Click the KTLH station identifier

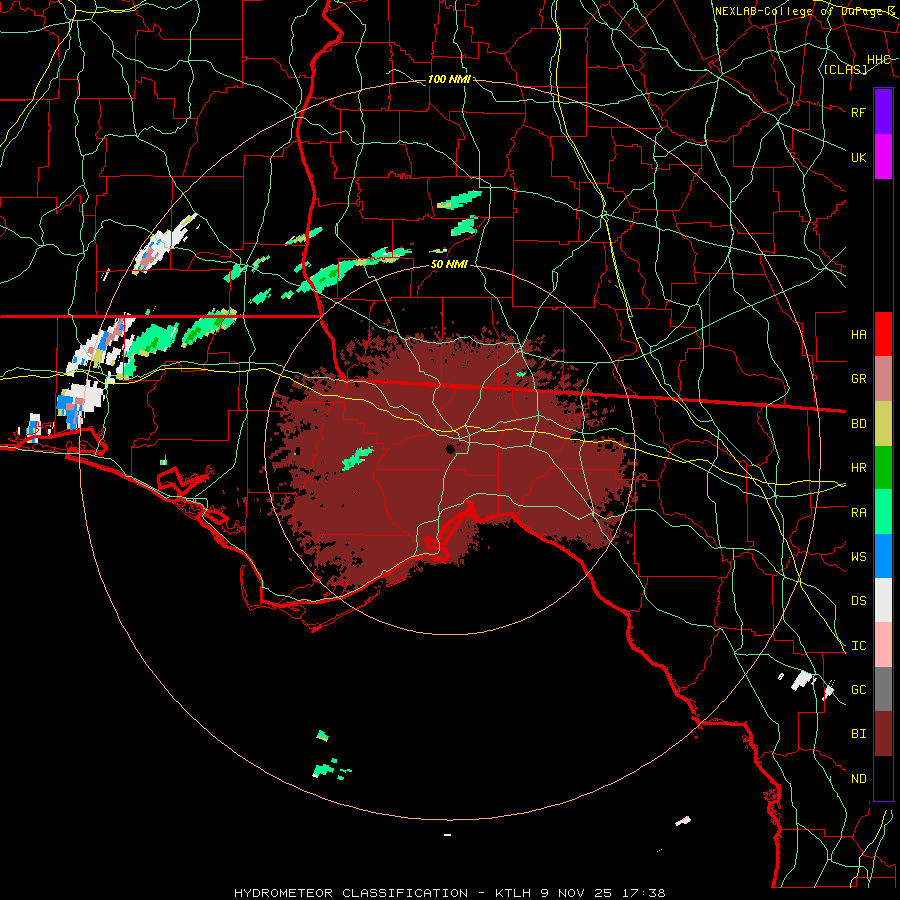516,893
